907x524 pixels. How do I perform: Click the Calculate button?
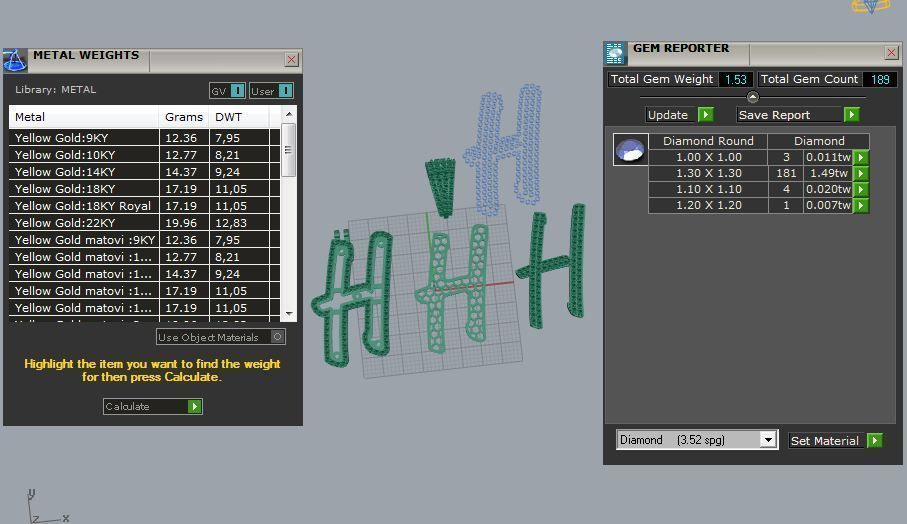[153, 407]
